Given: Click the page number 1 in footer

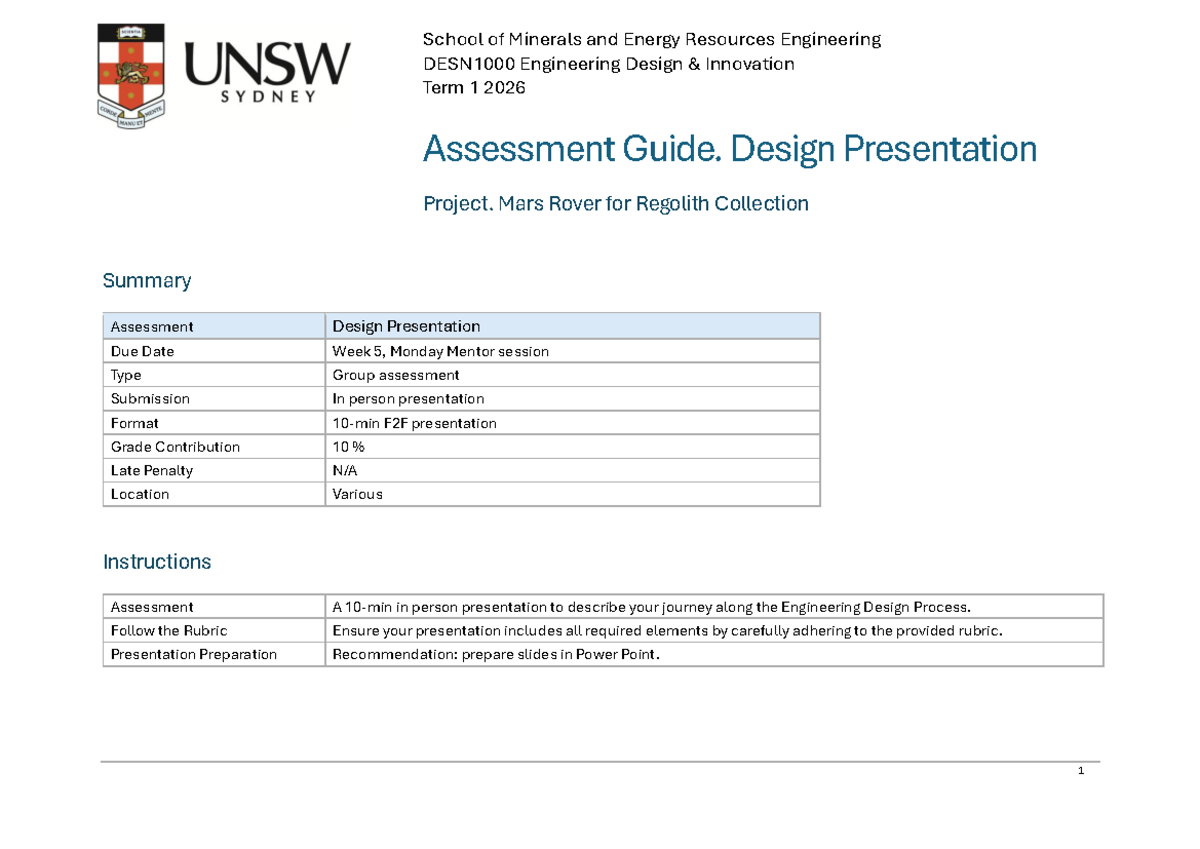Looking at the screenshot, I should [x=1082, y=771].
